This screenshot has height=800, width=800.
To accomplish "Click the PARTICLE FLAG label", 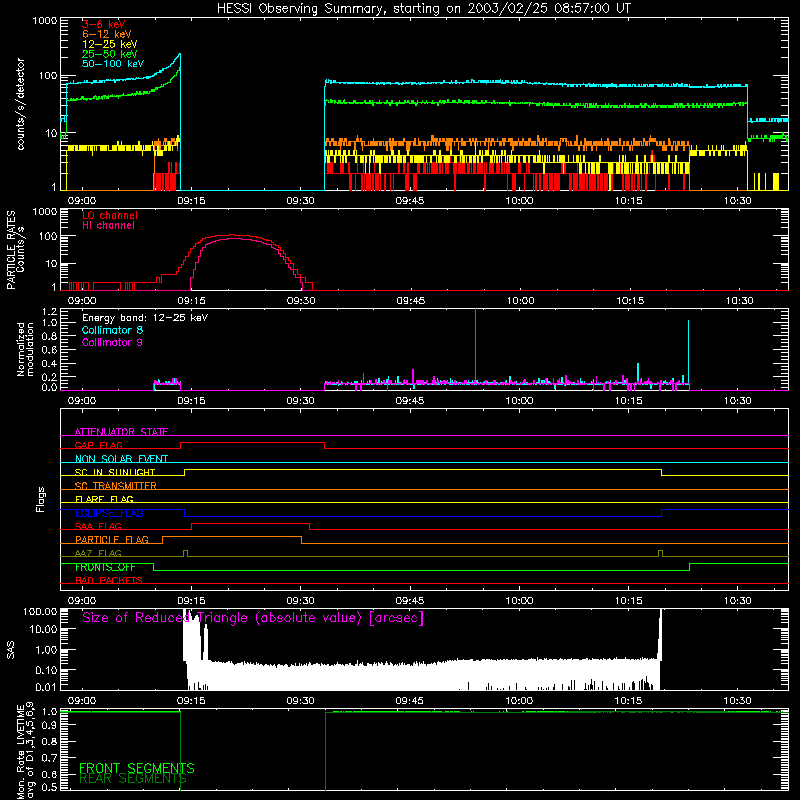I will point(112,539).
